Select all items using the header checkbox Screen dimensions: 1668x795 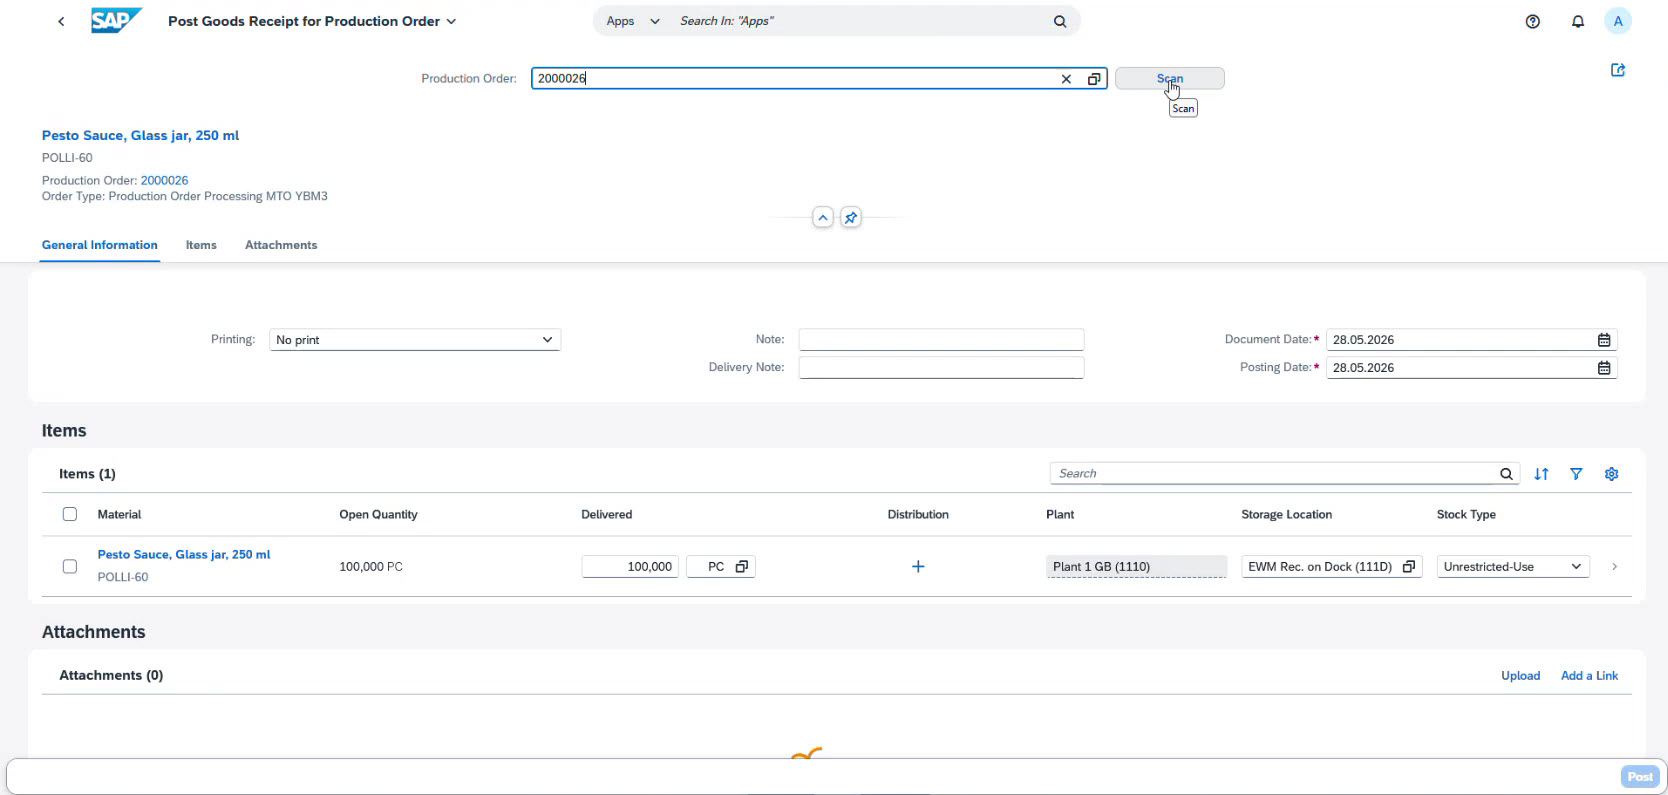click(70, 514)
